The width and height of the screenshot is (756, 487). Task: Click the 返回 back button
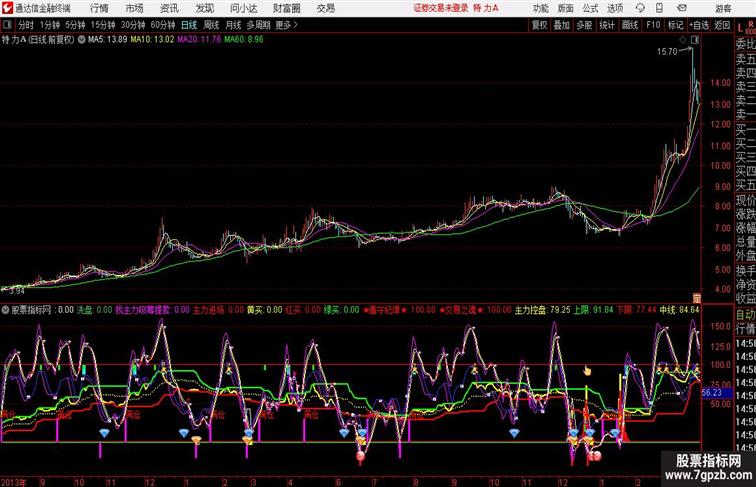tap(722, 25)
